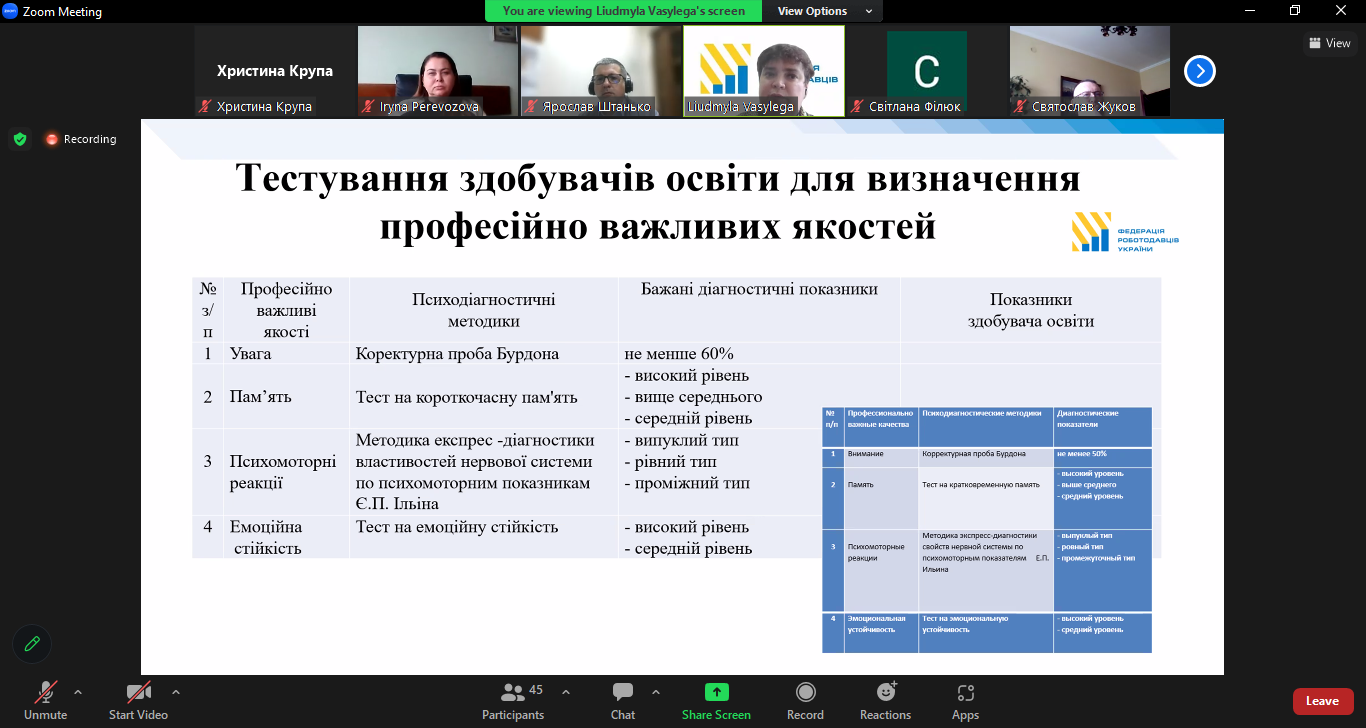The height and width of the screenshot is (728, 1366).
Task: Select Iryna Perevozova's video thumbnail
Action: pyautogui.click(x=438, y=70)
